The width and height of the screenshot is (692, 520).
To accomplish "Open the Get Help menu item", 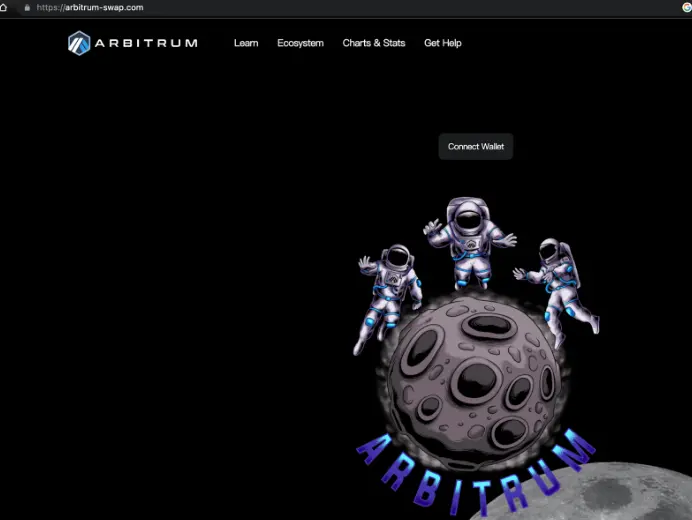I will tap(443, 43).
